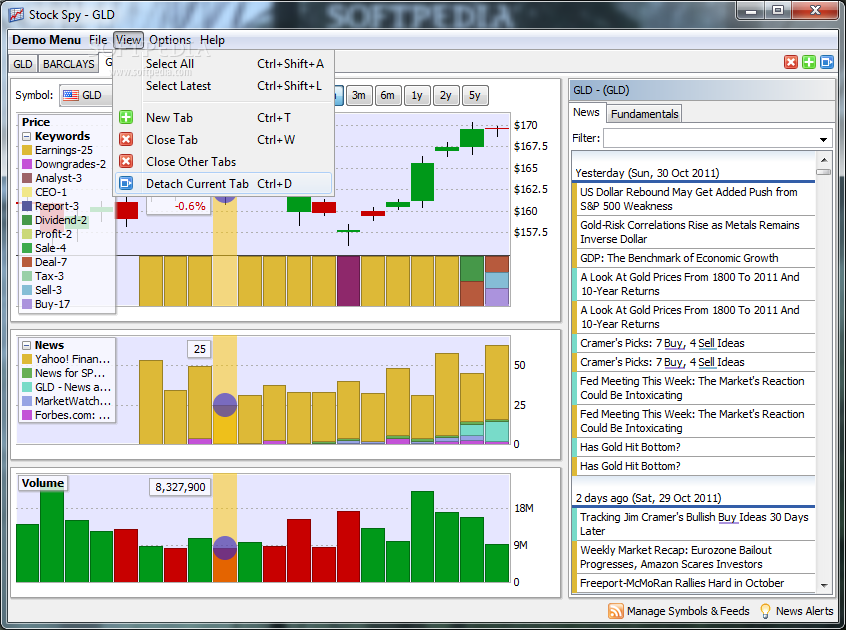The width and height of the screenshot is (846, 630).
Task: Click the Analyst-3 keyword swatch
Action: coord(27,179)
